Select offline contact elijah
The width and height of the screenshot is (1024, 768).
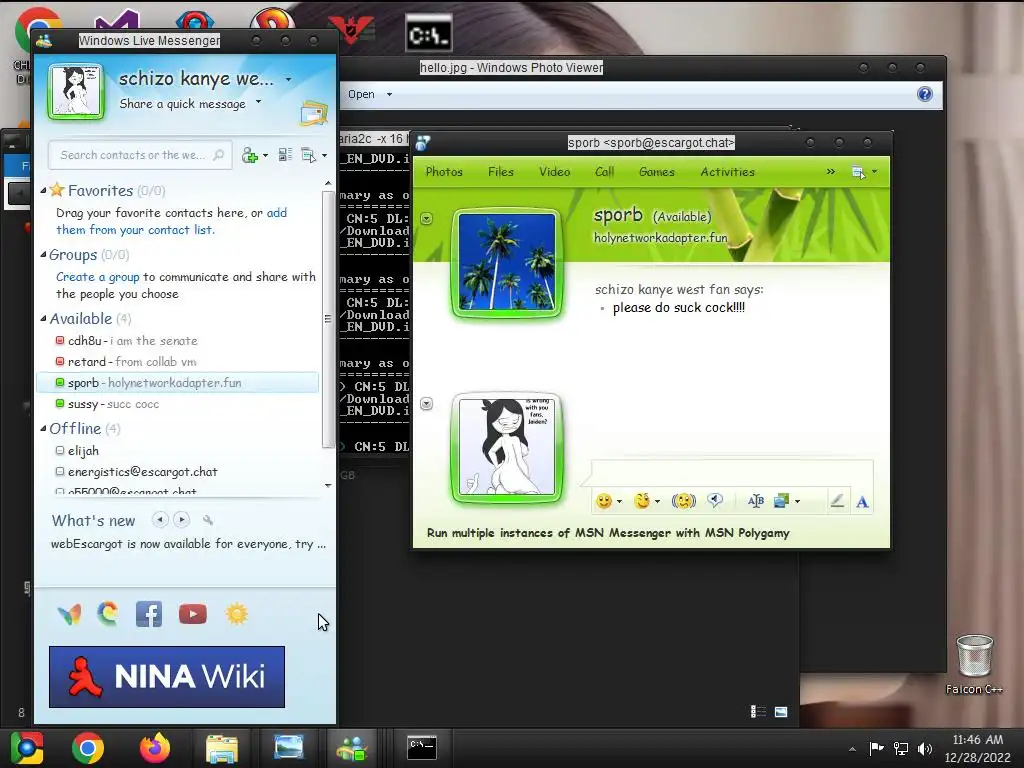[178, 451]
